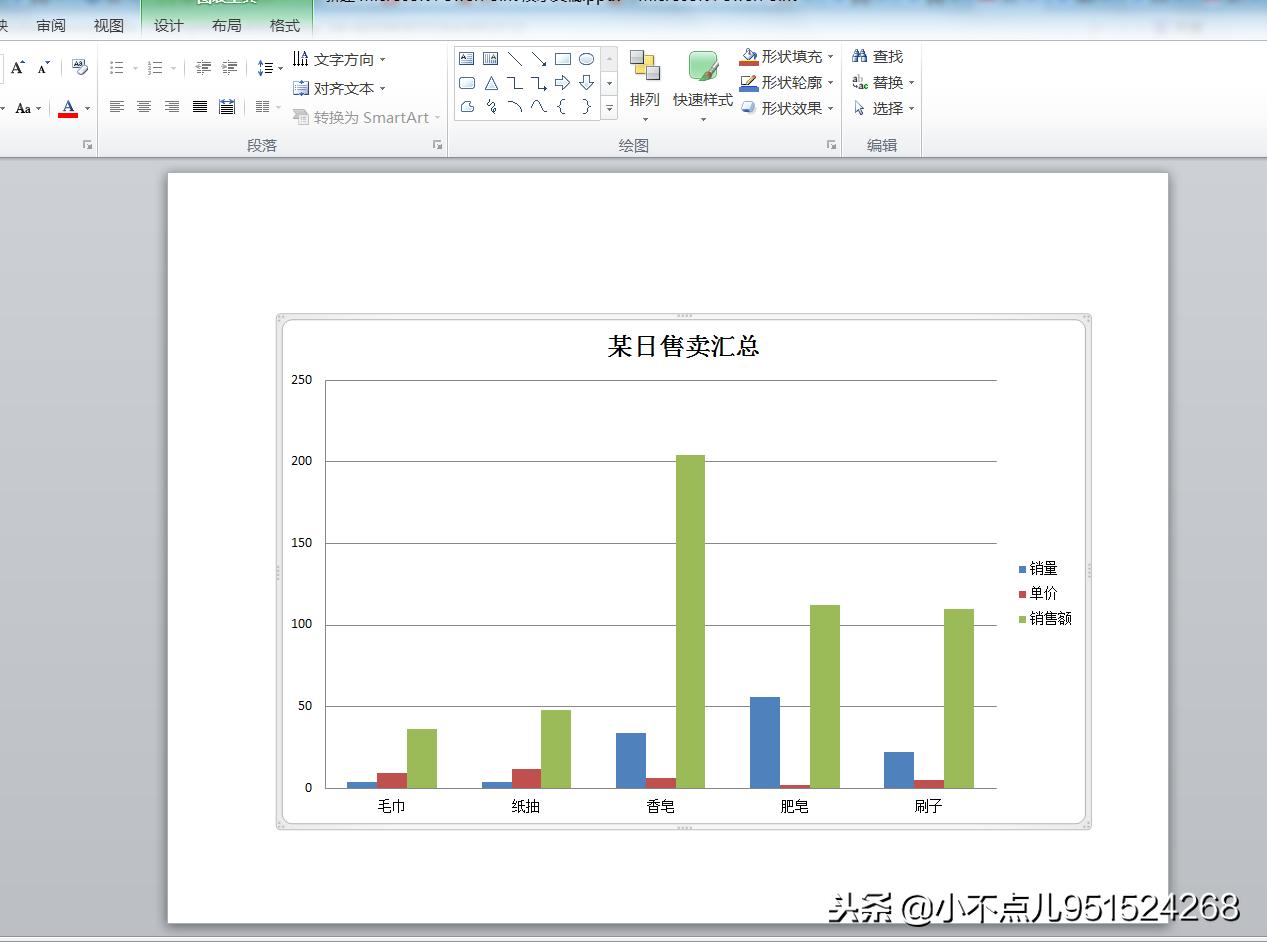This screenshot has width=1267, height=951.
Task: Click the Clear All Formatting icon
Action: click(79, 67)
